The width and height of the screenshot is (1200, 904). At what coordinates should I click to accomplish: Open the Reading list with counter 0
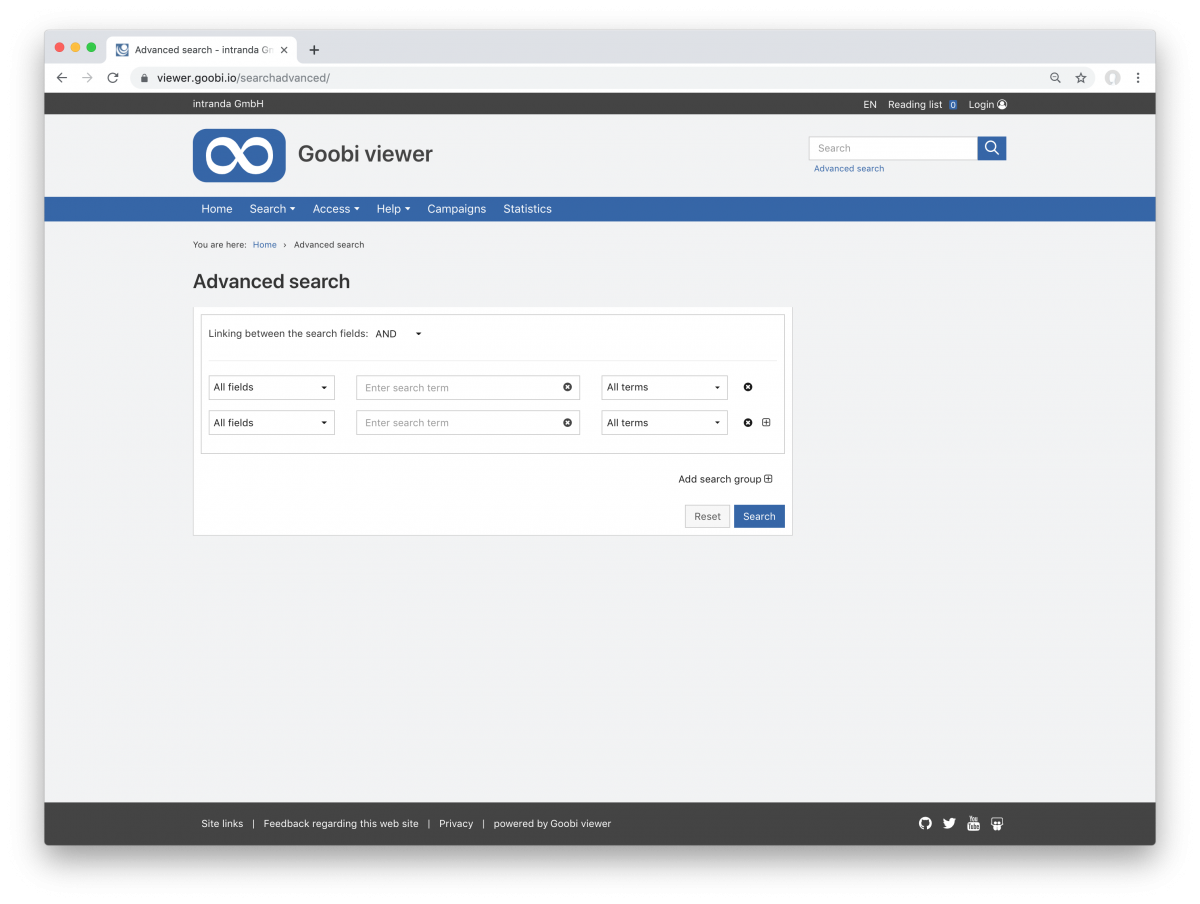click(921, 104)
